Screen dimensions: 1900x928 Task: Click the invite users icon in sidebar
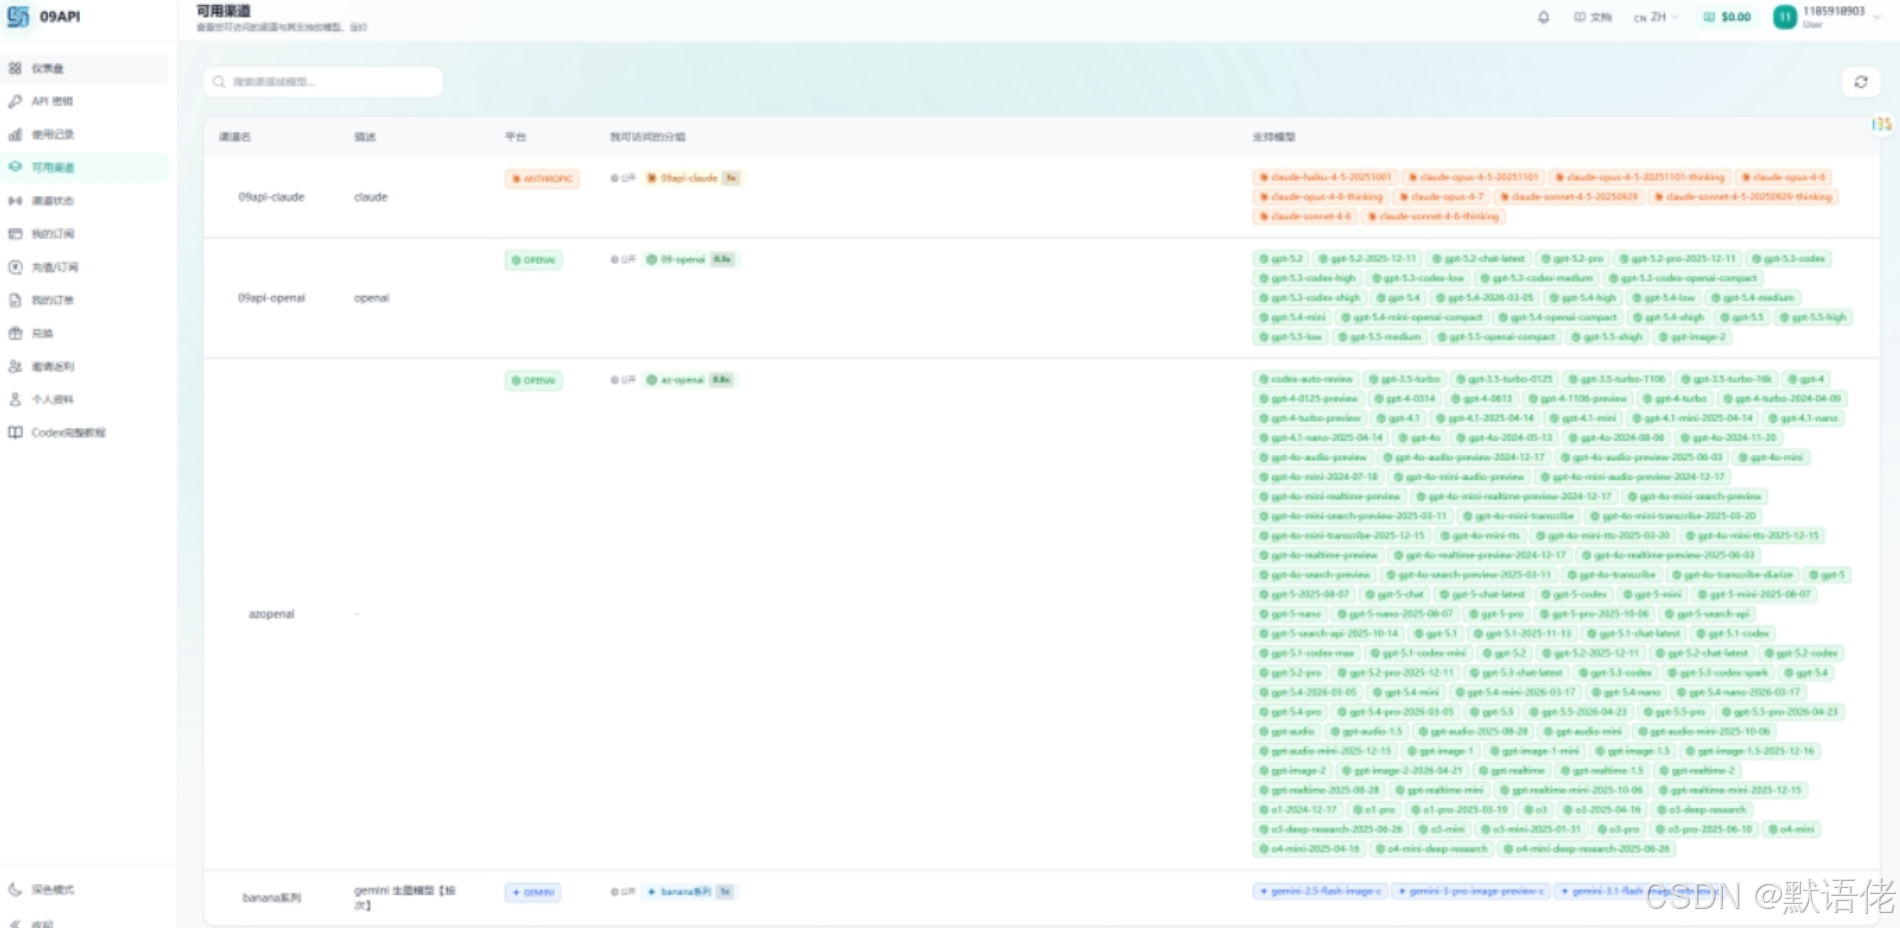[15, 366]
